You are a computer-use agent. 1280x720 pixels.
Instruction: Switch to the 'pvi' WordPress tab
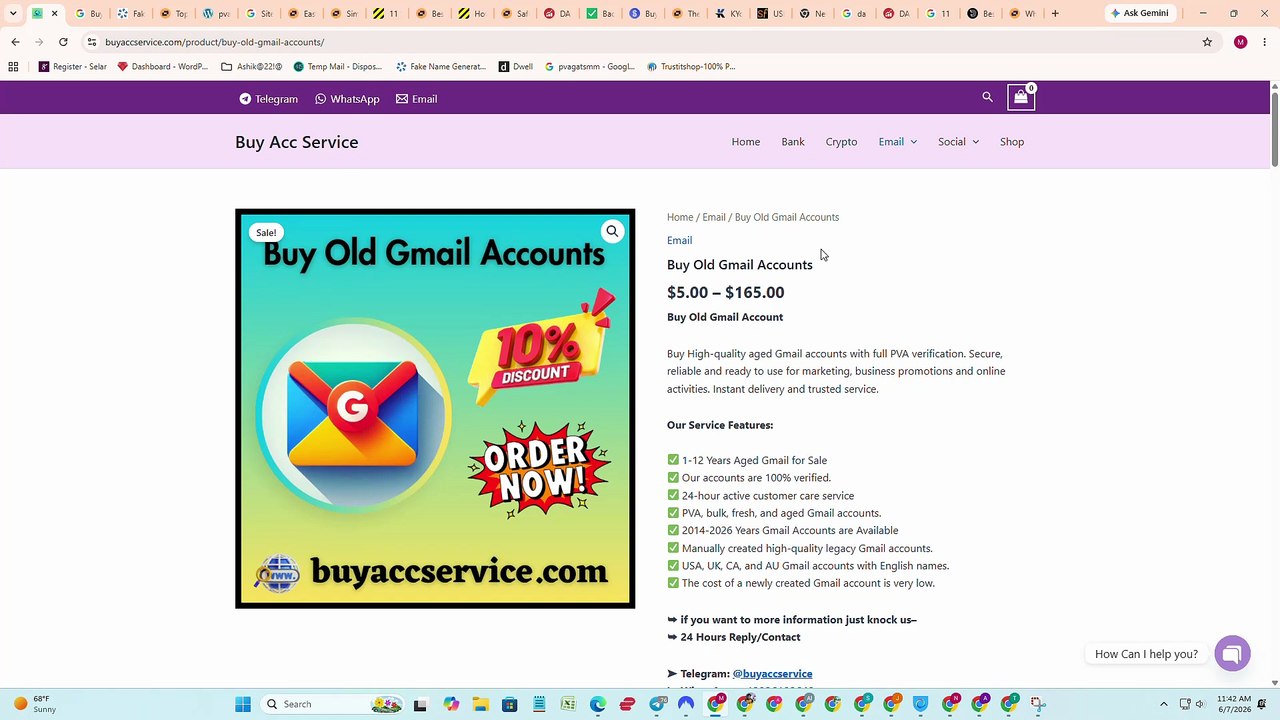215,13
